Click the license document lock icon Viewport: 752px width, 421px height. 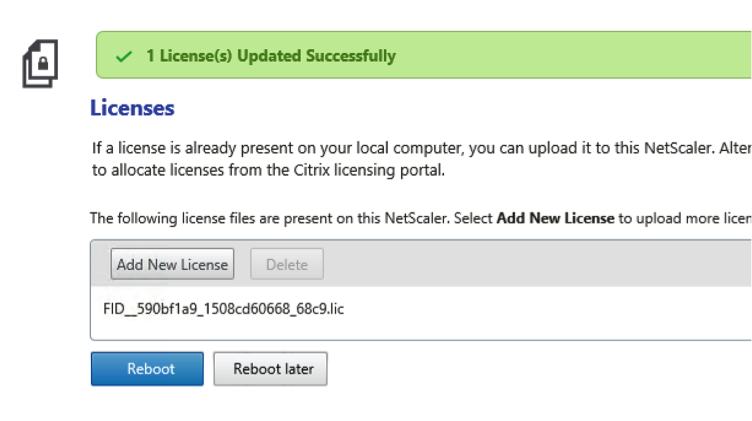[x=41, y=63]
